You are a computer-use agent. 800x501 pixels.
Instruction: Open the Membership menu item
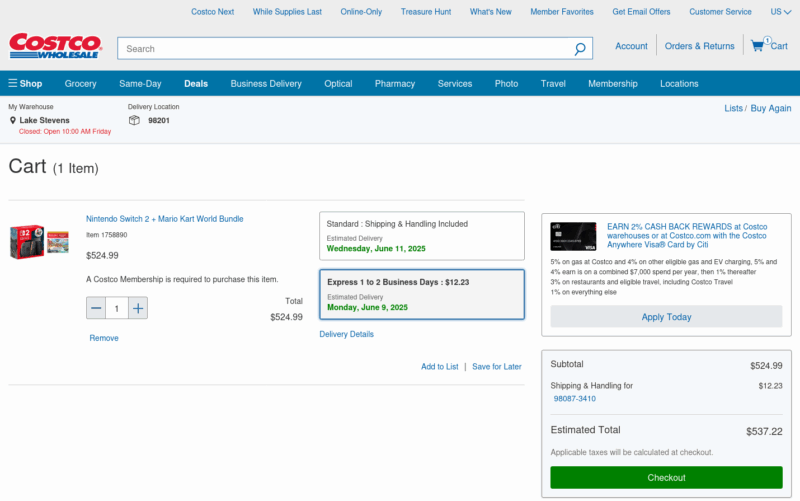613,84
